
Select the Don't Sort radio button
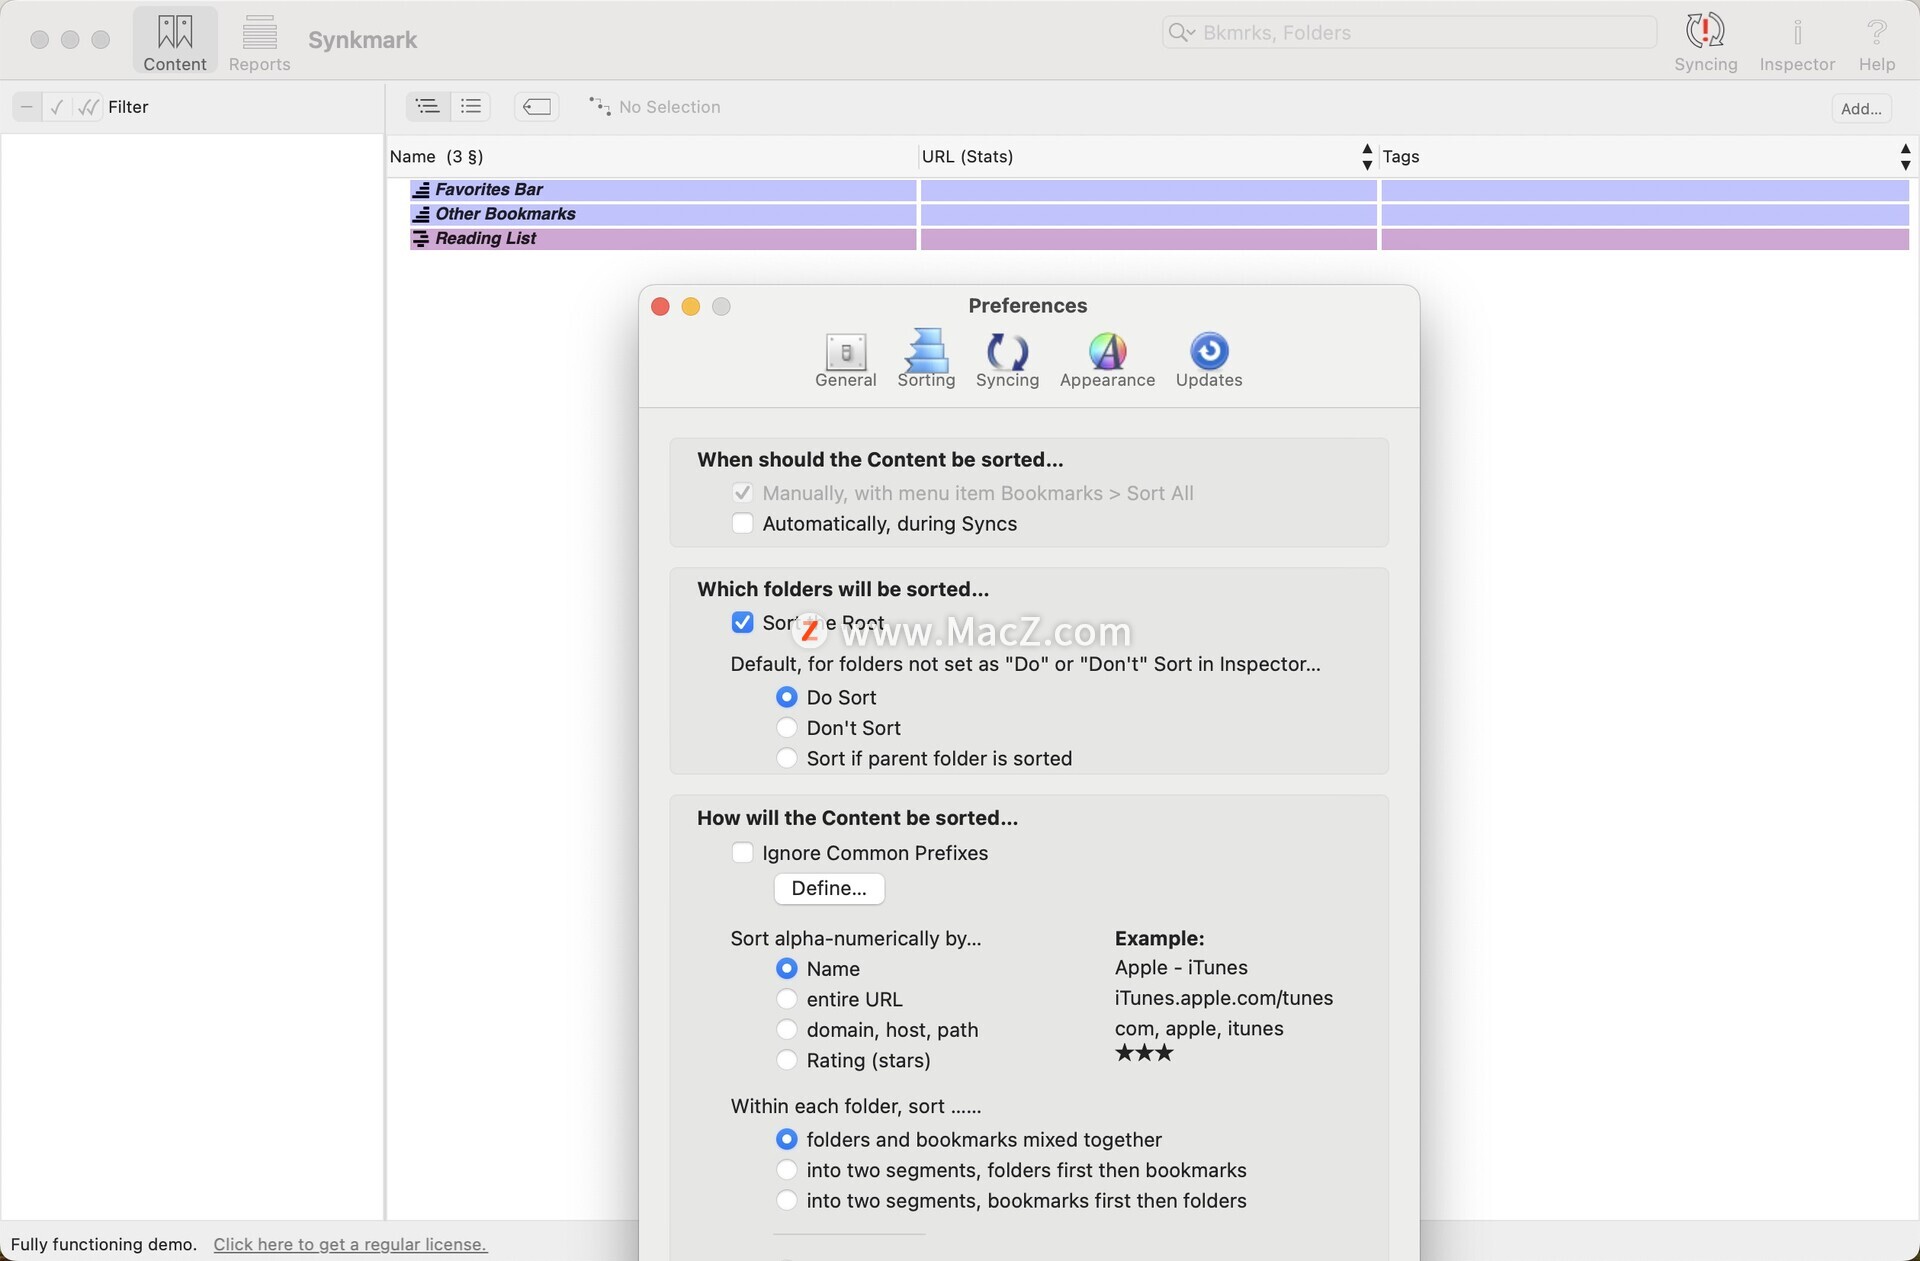(x=787, y=728)
